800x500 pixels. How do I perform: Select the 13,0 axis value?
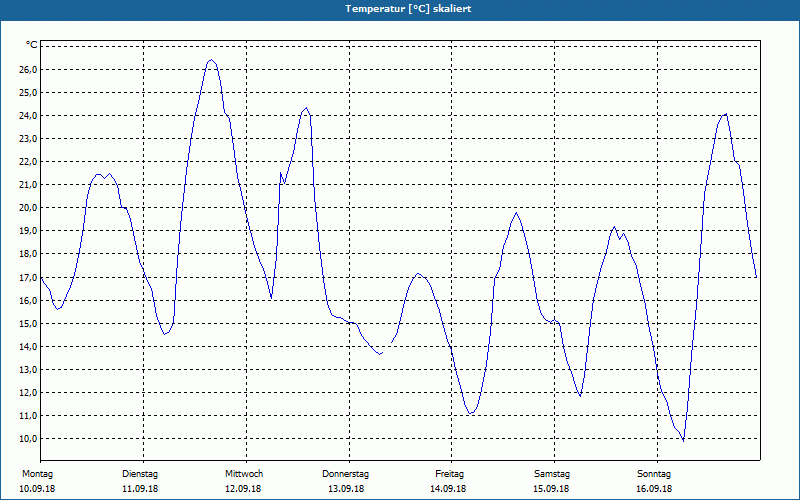coord(28,369)
